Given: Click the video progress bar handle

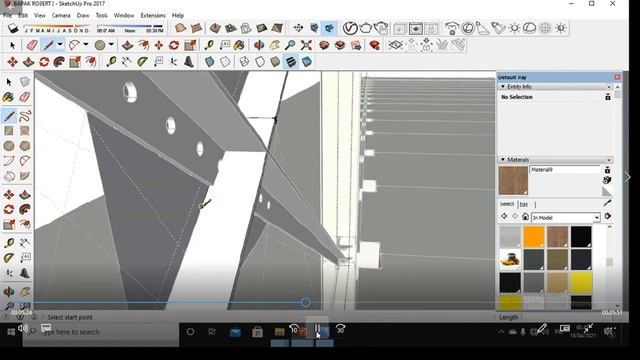Looking at the screenshot, I should [x=305, y=302].
